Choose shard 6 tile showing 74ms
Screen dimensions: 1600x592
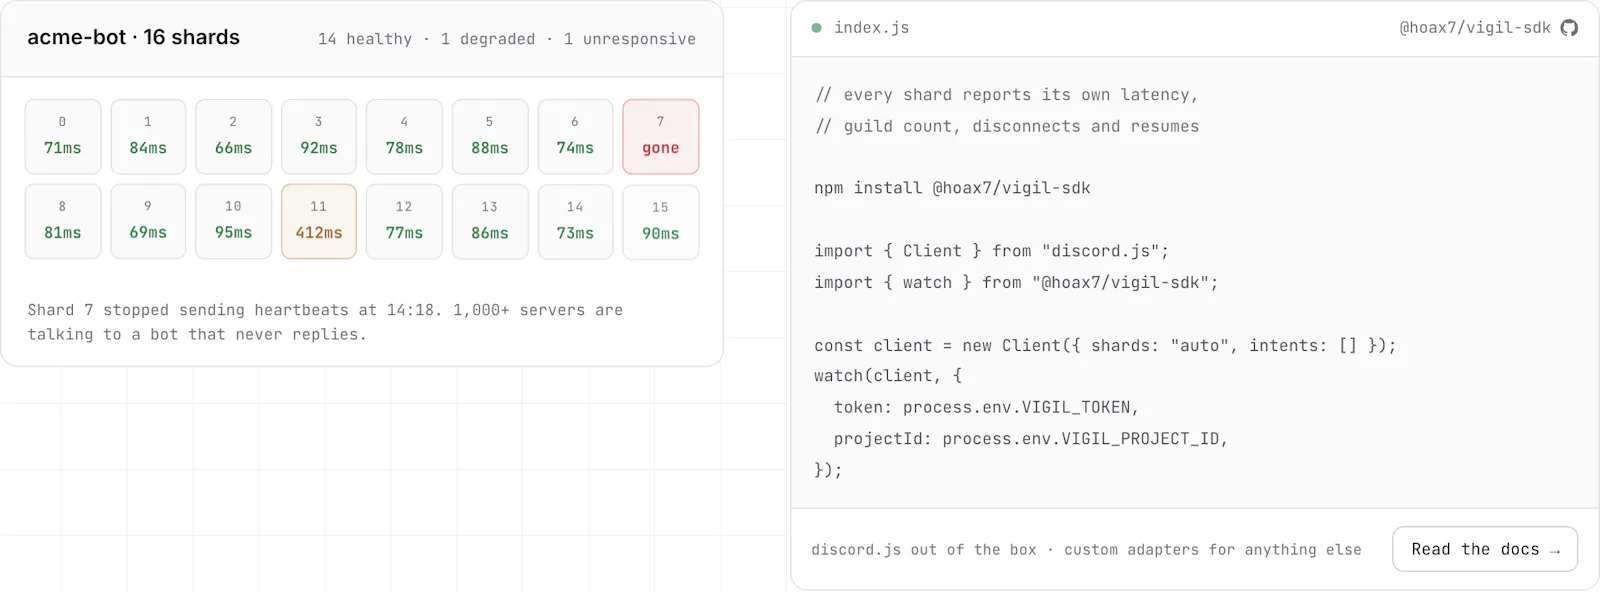pos(575,137)
